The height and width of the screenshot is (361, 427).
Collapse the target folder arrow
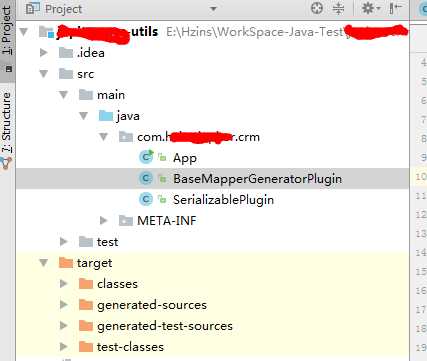(44, 263)
